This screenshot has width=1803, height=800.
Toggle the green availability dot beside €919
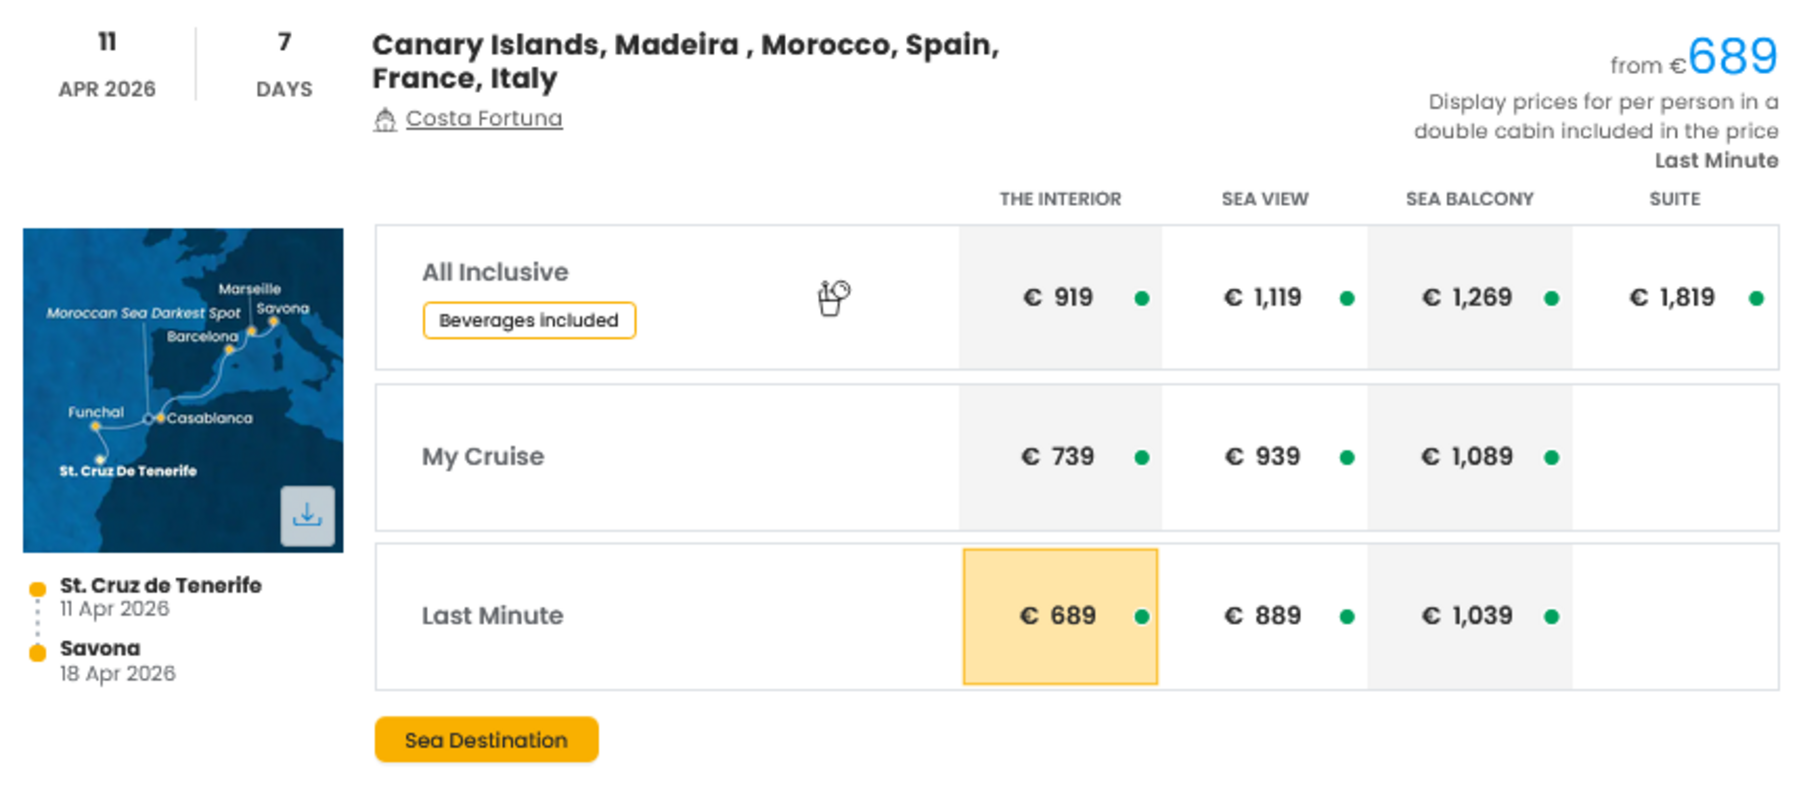1140,297
